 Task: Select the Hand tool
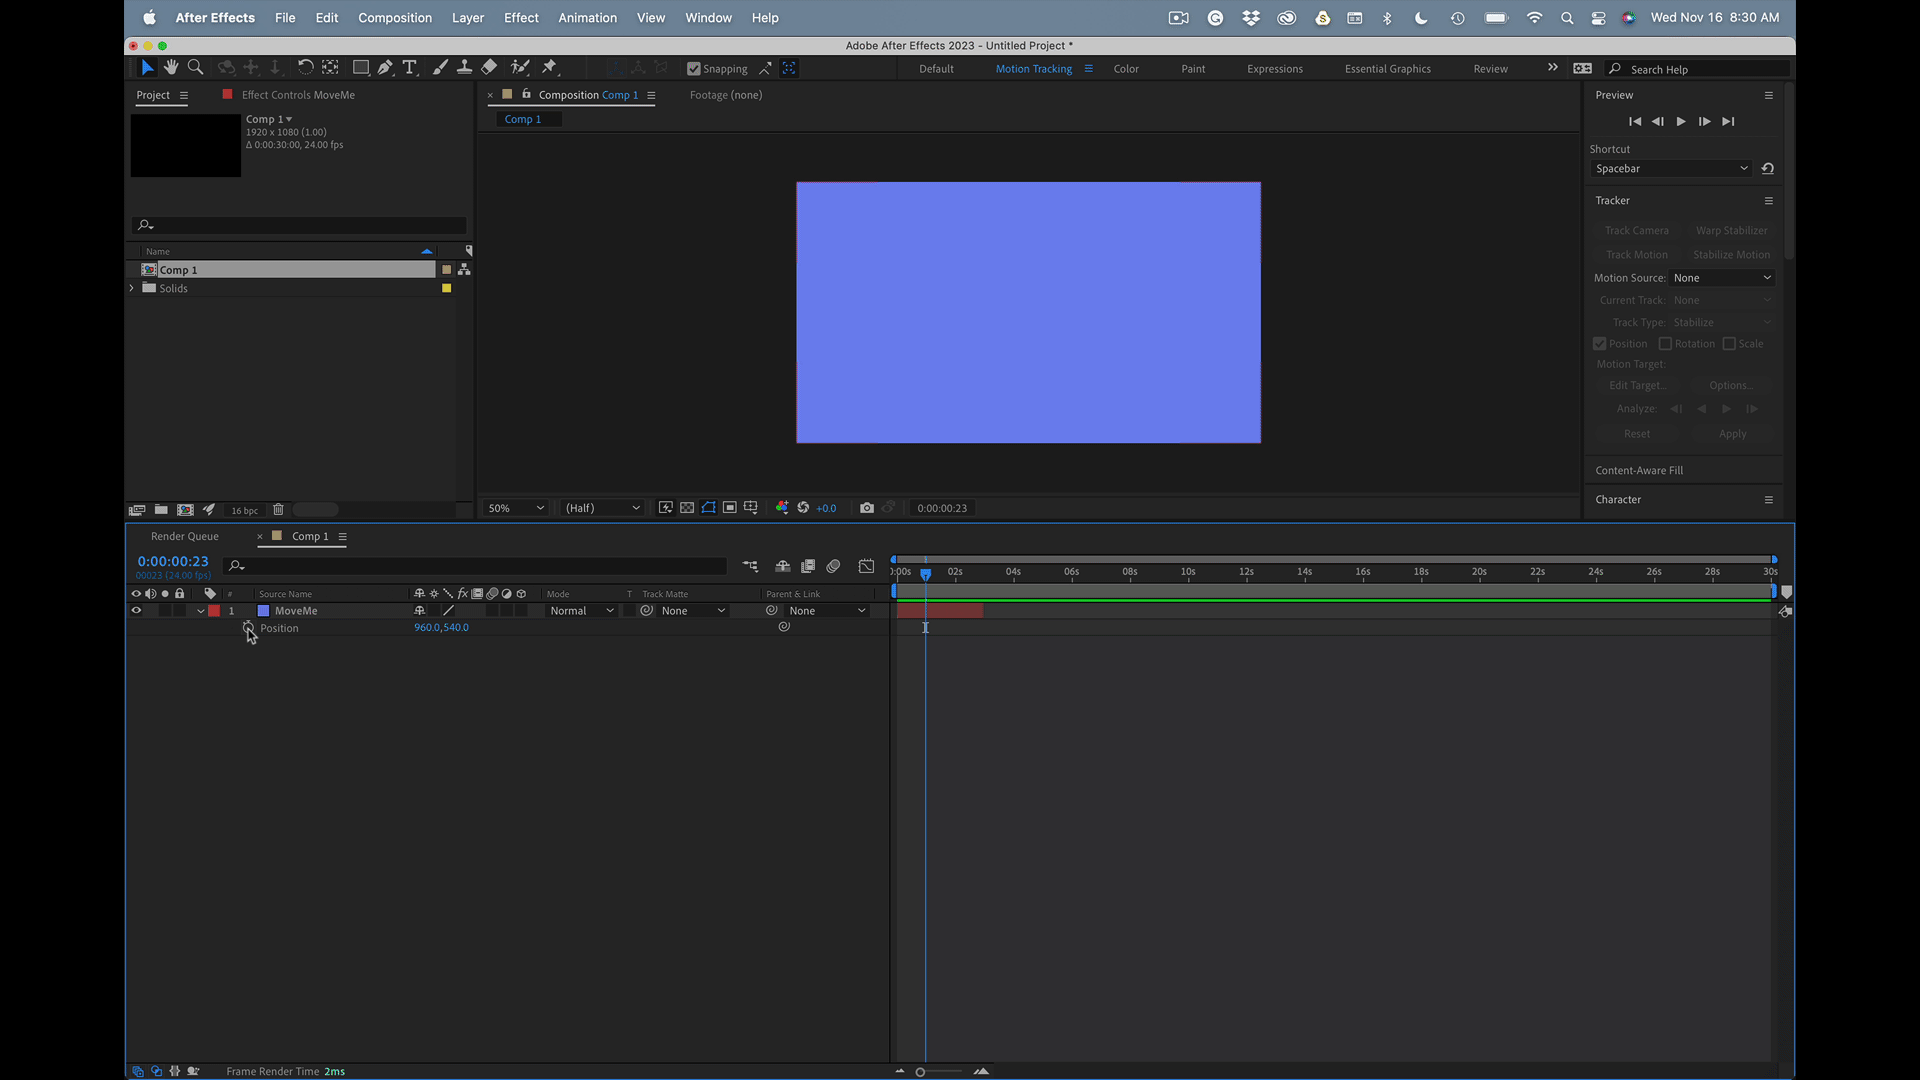point(171,67)
